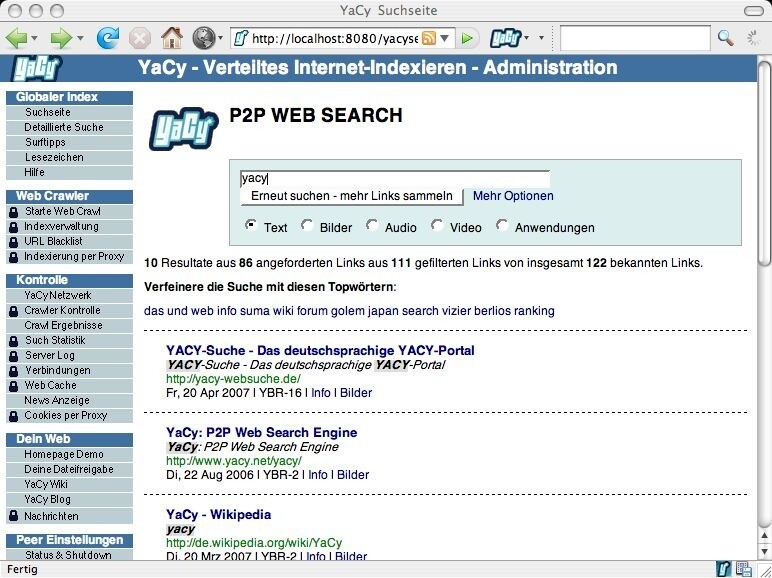This screenshot has width=772, height=578.
Task: Click the browser Forward arrow
Action: 61,37
